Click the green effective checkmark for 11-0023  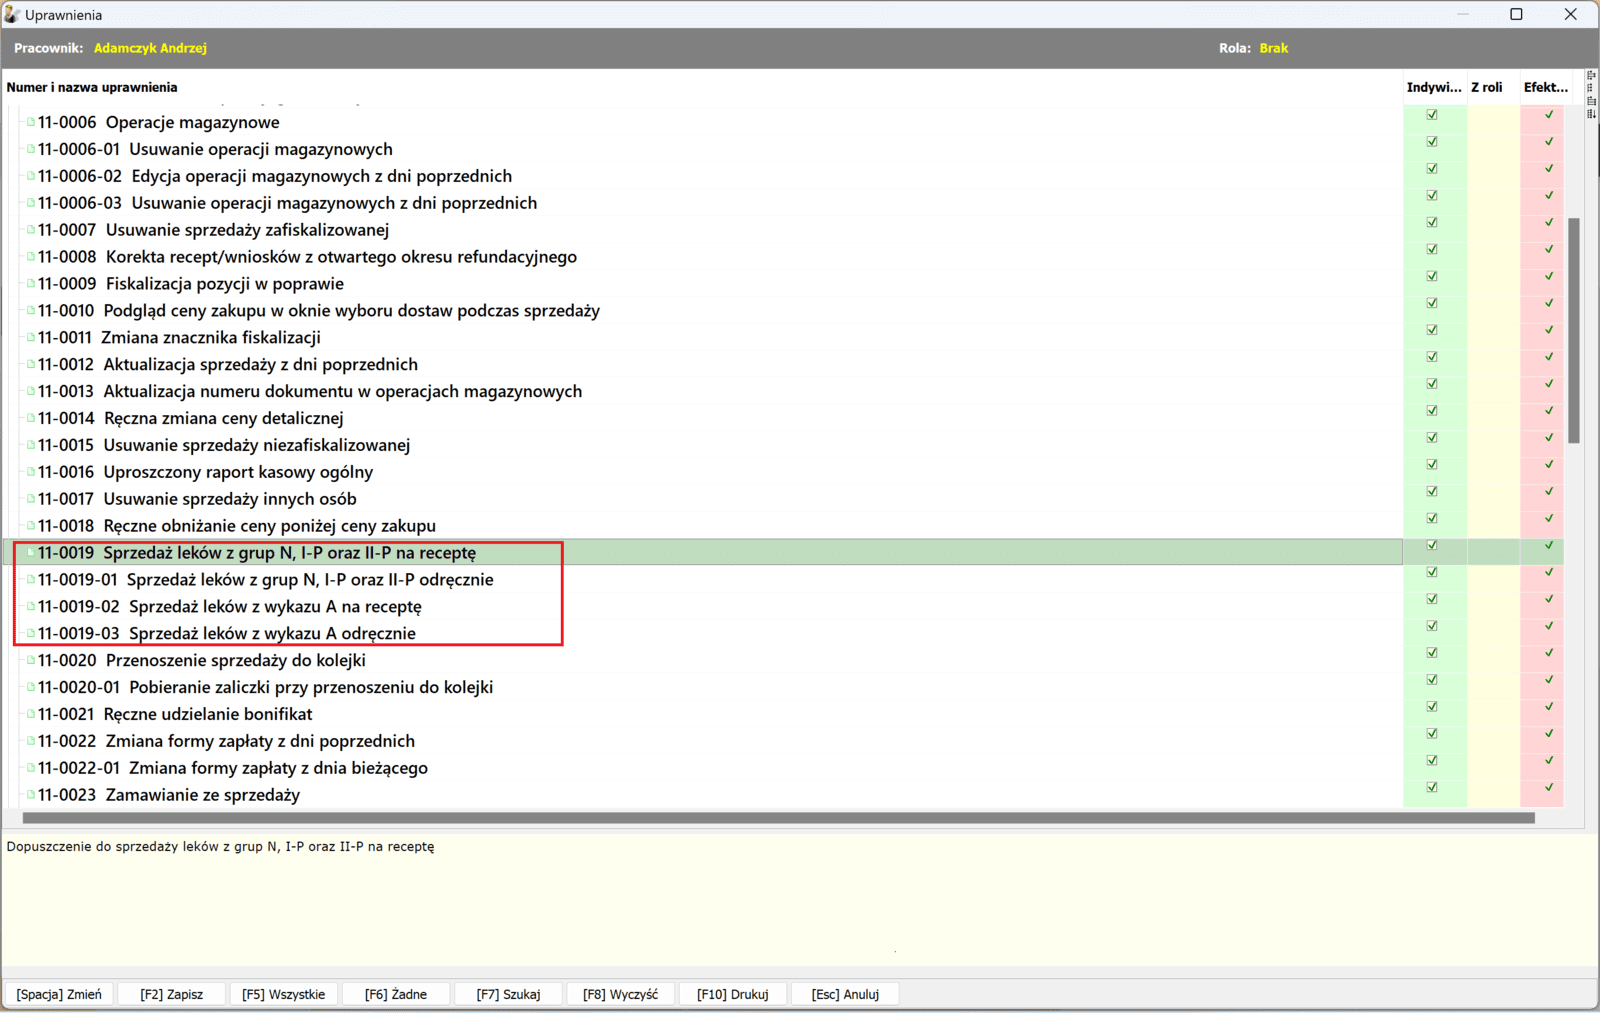point(1549,787)
